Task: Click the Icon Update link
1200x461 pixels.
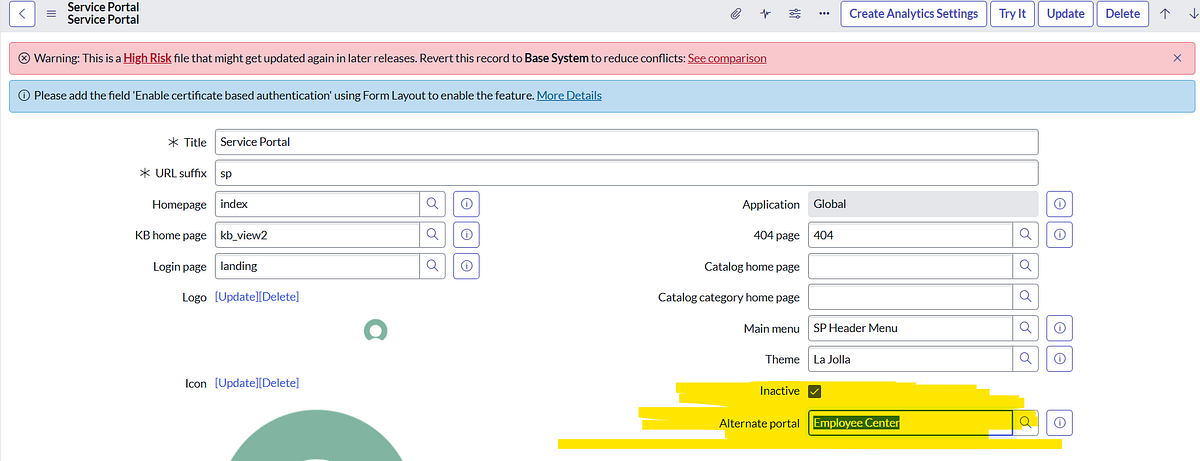Action: click(x=236, y=383)
